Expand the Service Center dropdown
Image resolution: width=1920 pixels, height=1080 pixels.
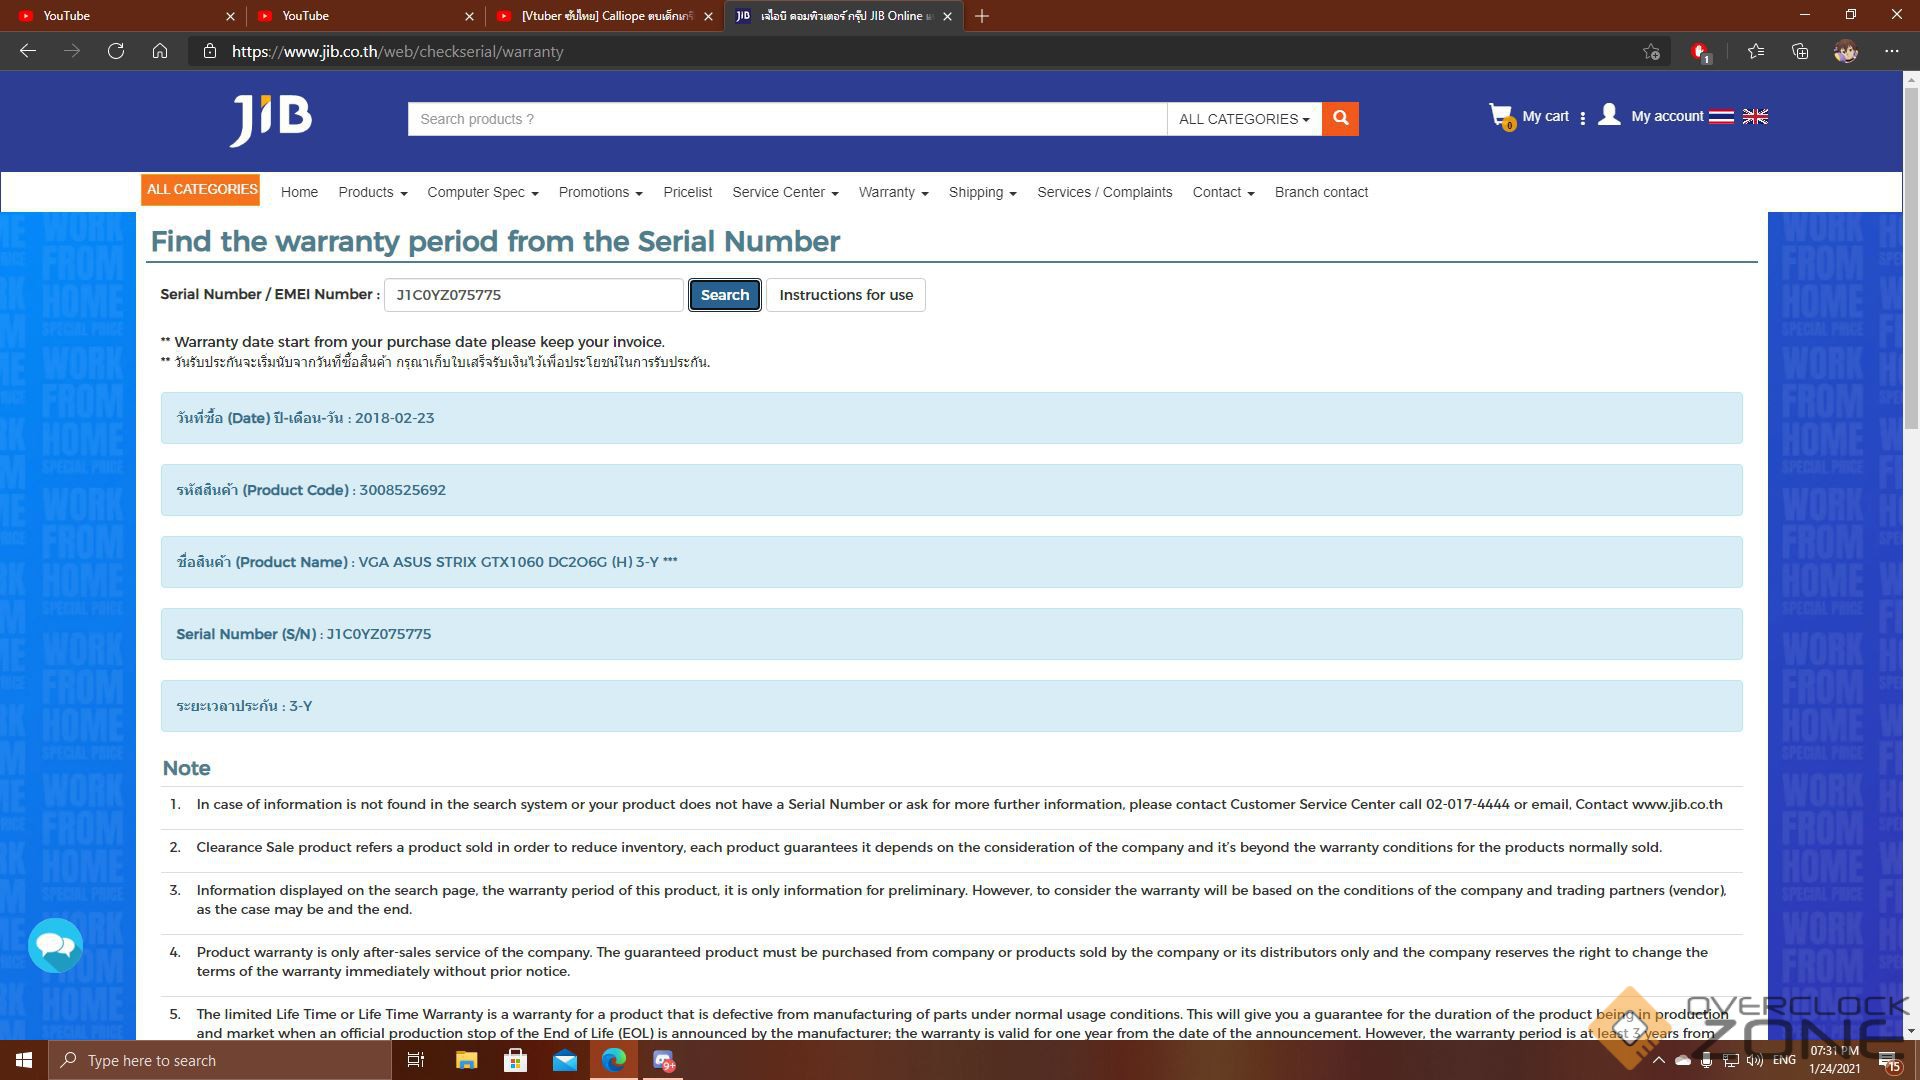click(x=785, y=192)
